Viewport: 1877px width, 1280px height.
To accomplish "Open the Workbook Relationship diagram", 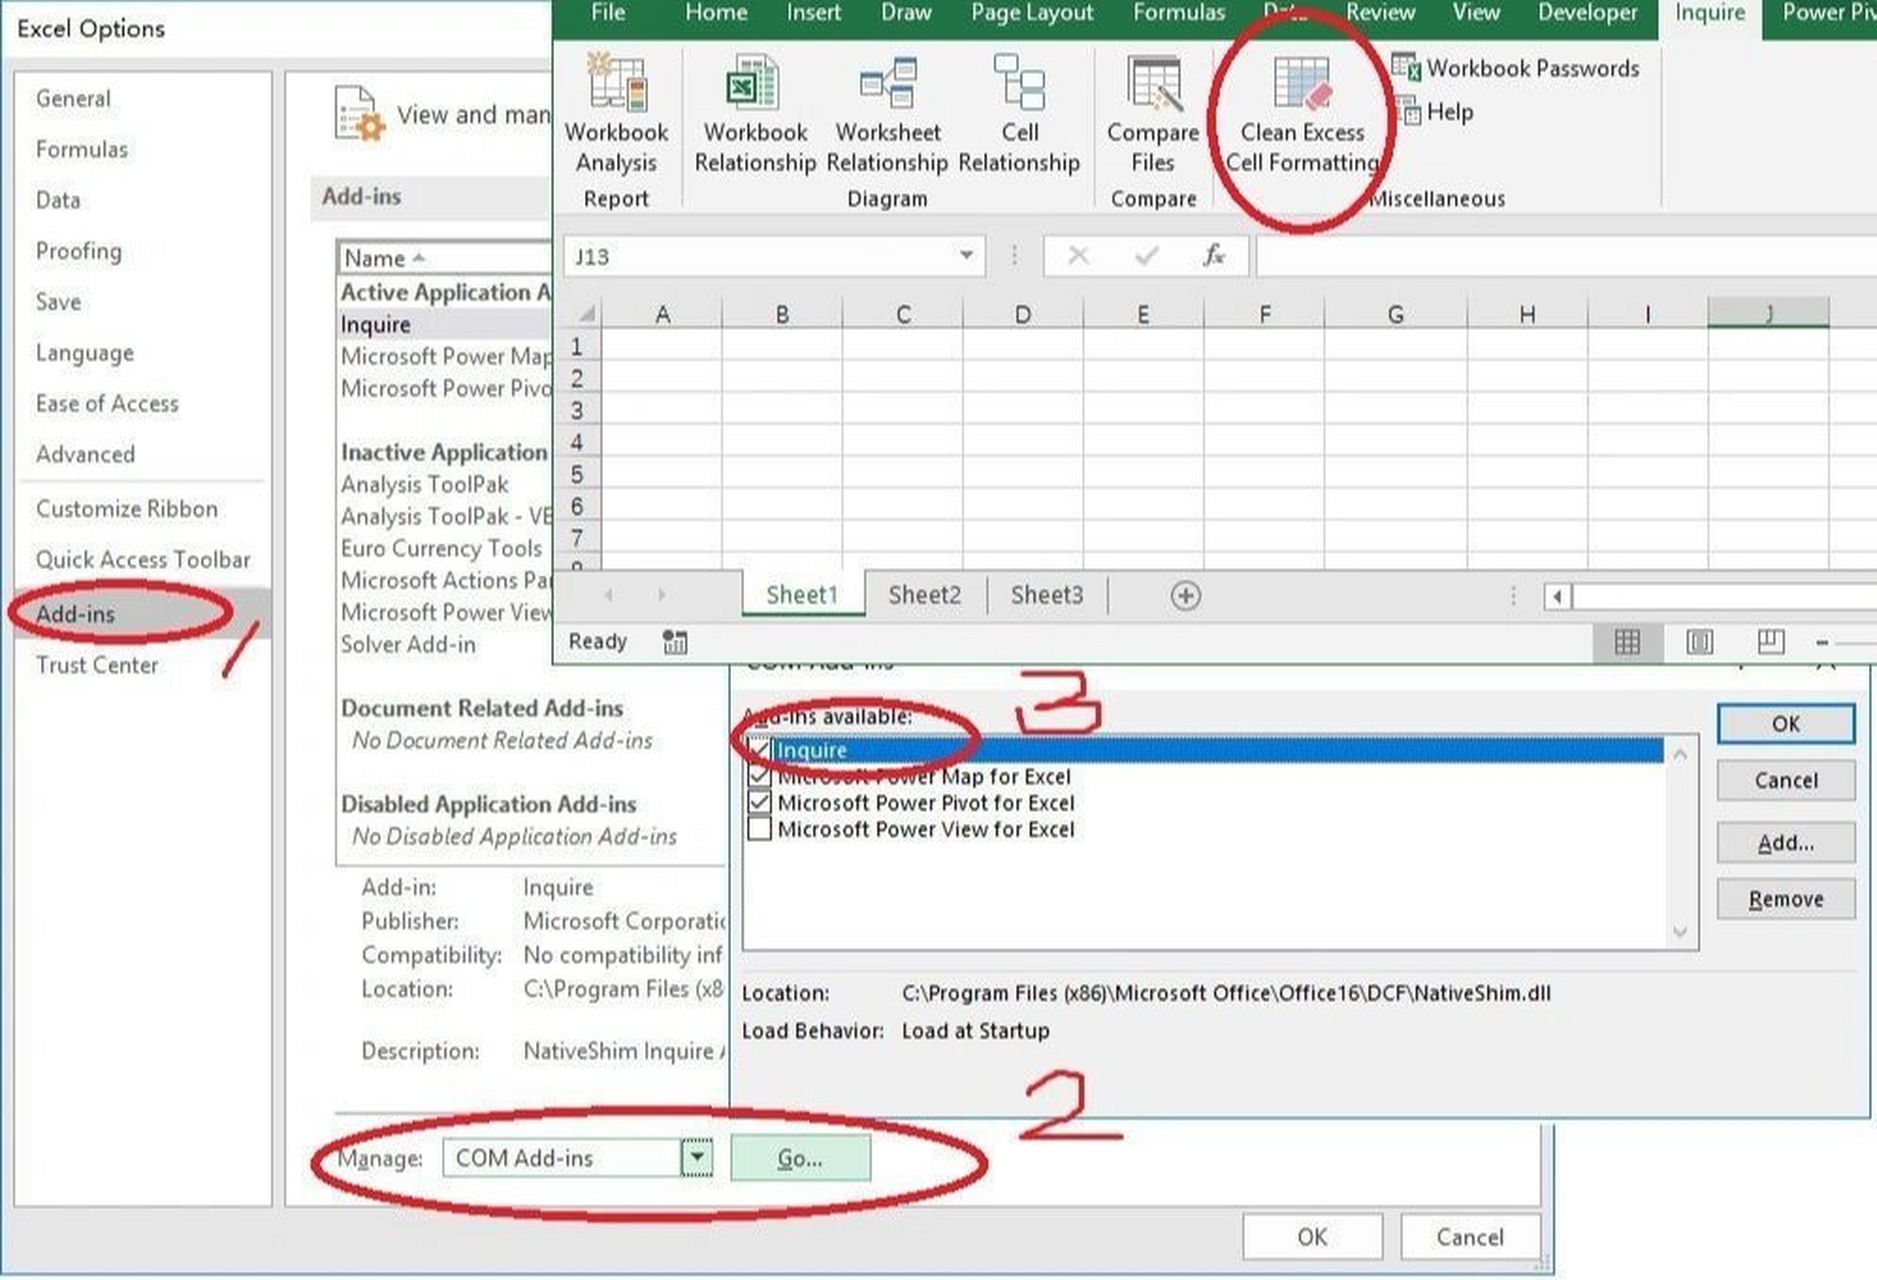I will point(755,115).
